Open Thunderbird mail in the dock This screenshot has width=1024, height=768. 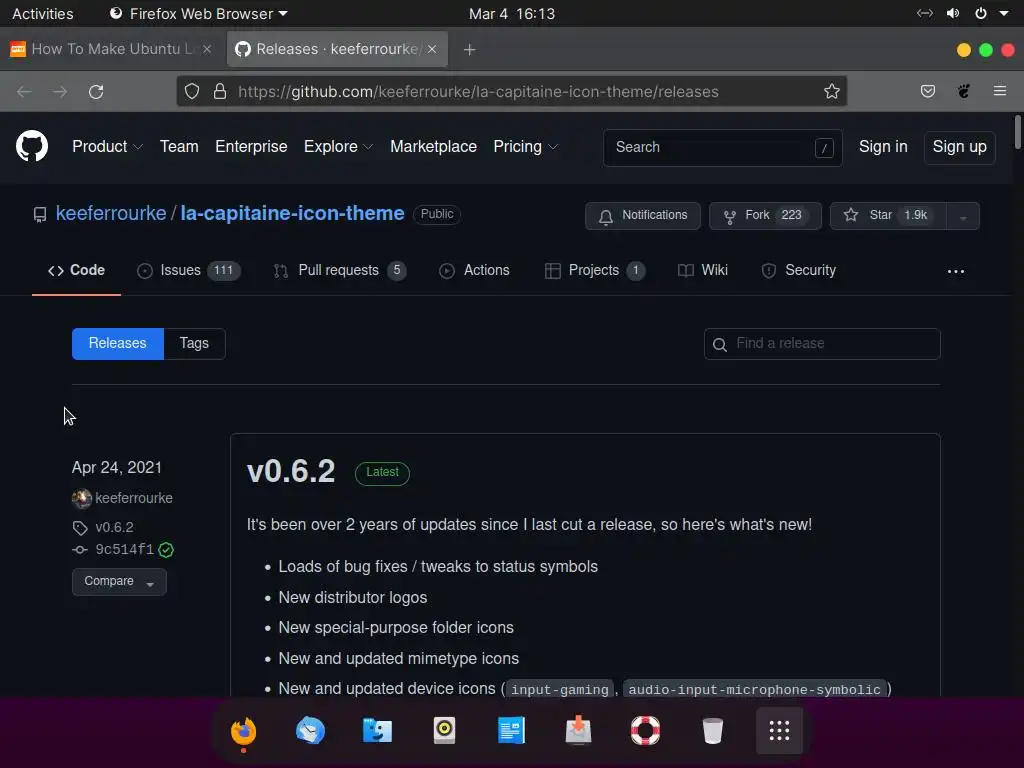[310, 731]
